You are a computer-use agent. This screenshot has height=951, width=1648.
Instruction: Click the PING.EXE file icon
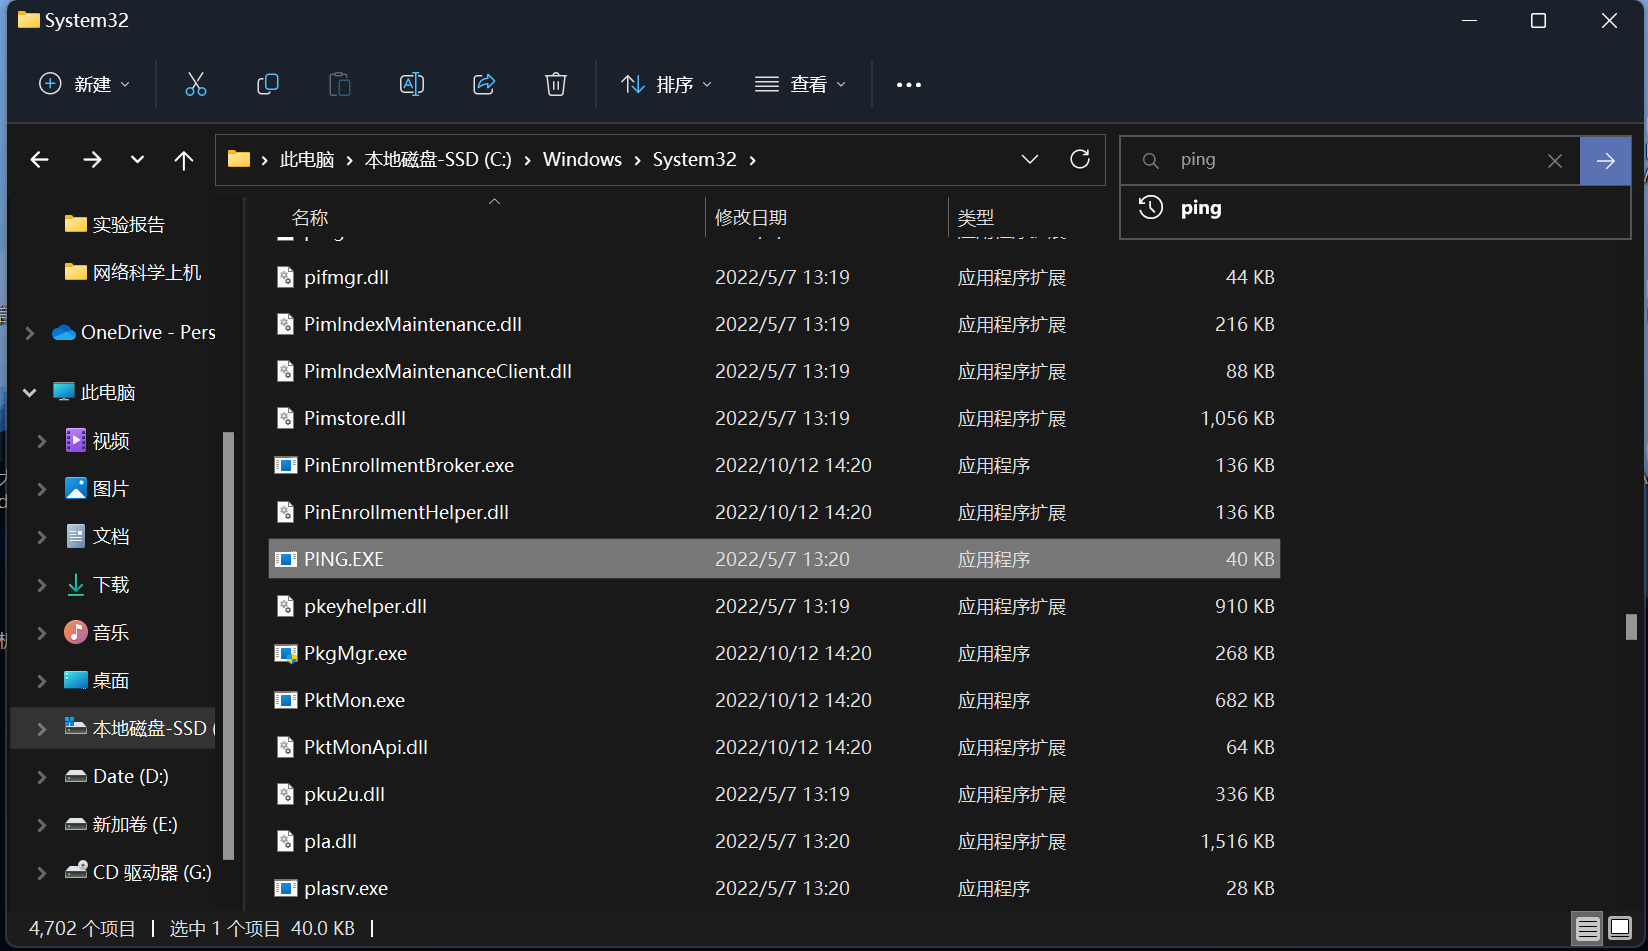pyautogui.click(x=286, y=559)
